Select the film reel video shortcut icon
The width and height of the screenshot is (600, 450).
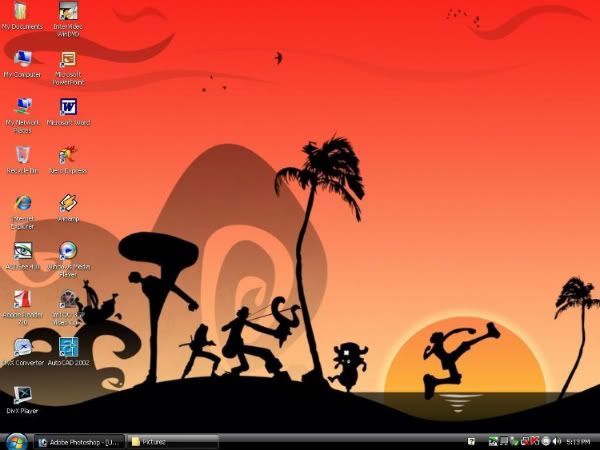pos(68,308)
